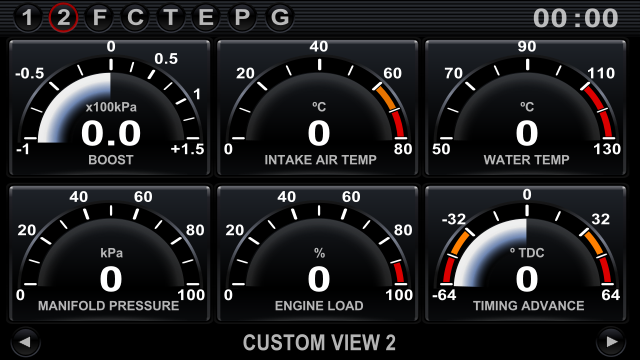Go to previous view with left arrow

pos(25,342)
